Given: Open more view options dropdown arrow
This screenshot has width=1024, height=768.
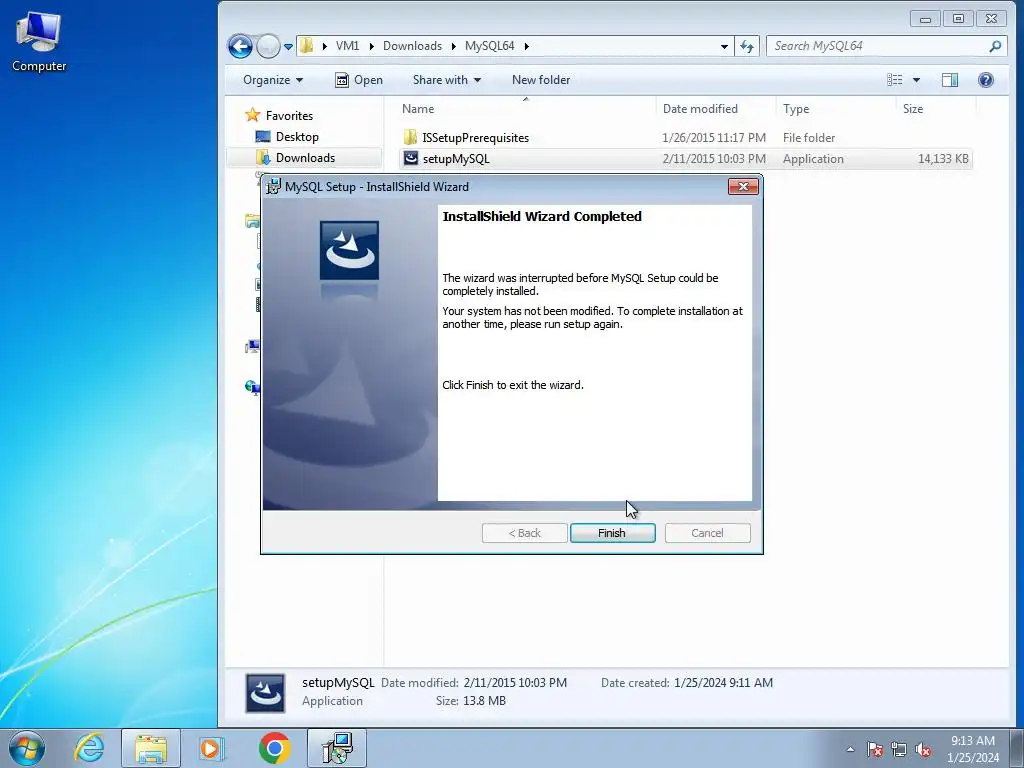Looking at the screenshot, I should [916, 80].
